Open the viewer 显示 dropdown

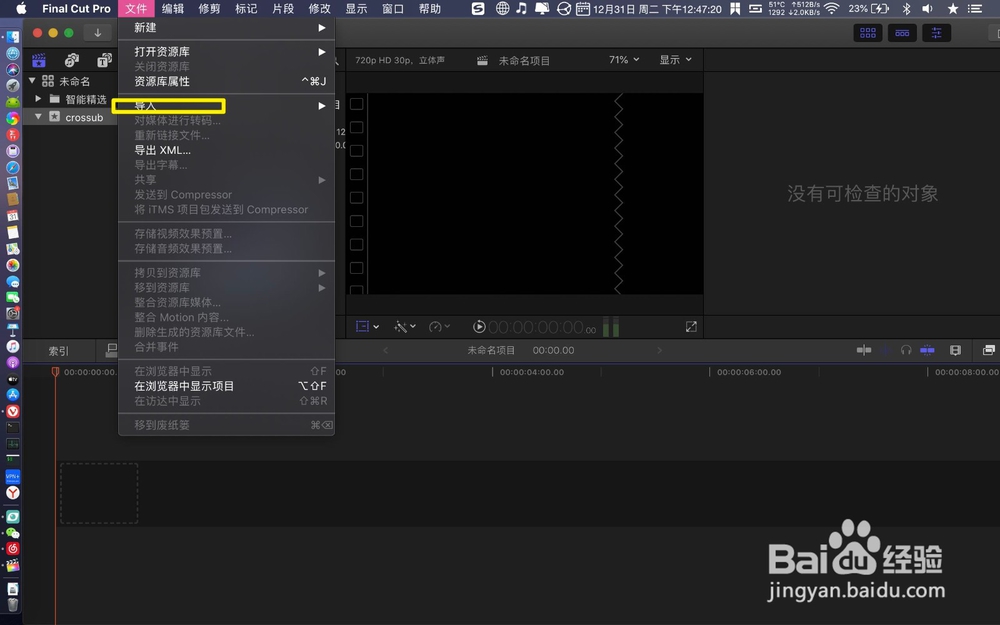pyautogui.click(x=675, y=59)
